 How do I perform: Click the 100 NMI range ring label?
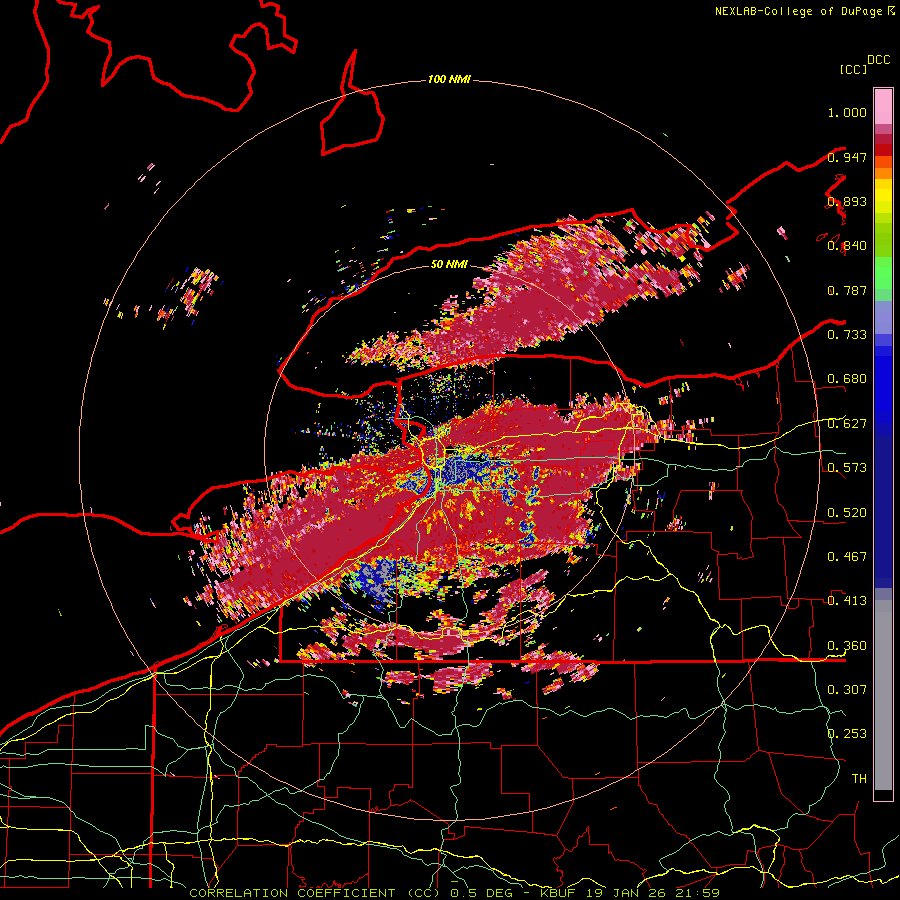click(x=449, y=79)
